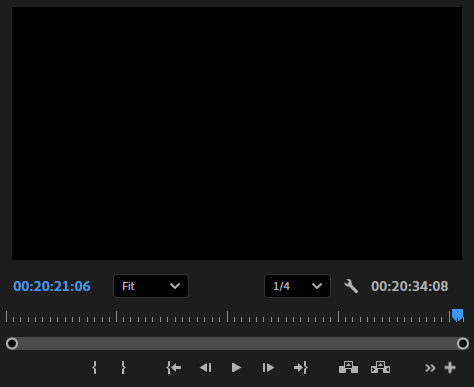Click the Lift button
The image size is (474, 387).
348,367
